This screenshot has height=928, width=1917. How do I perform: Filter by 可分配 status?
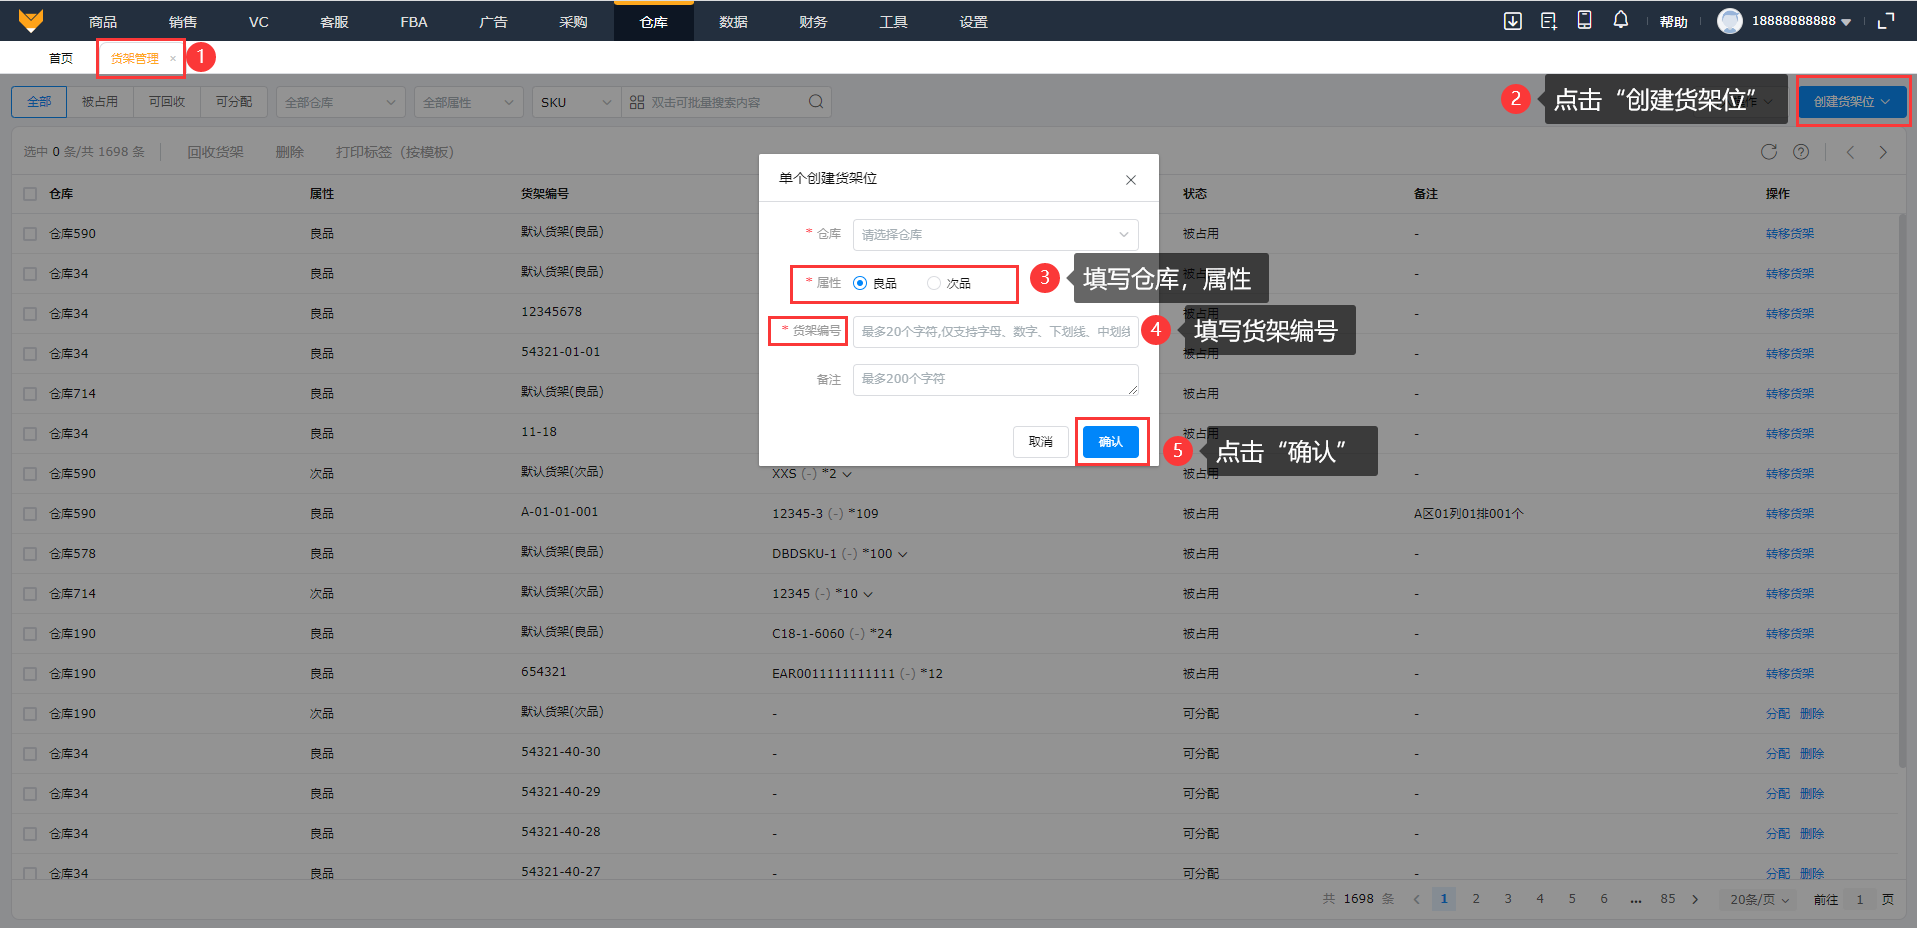point(234,102)
